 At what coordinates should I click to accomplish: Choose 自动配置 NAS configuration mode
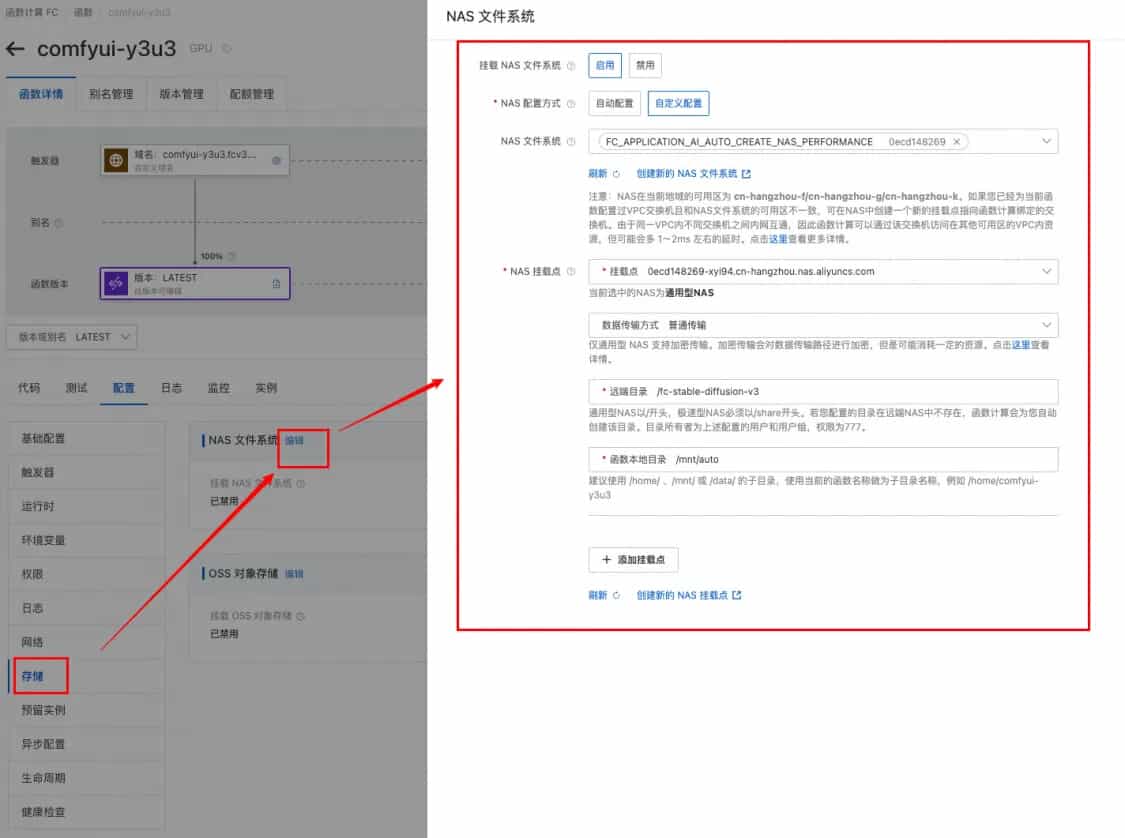tap(614, 103)
